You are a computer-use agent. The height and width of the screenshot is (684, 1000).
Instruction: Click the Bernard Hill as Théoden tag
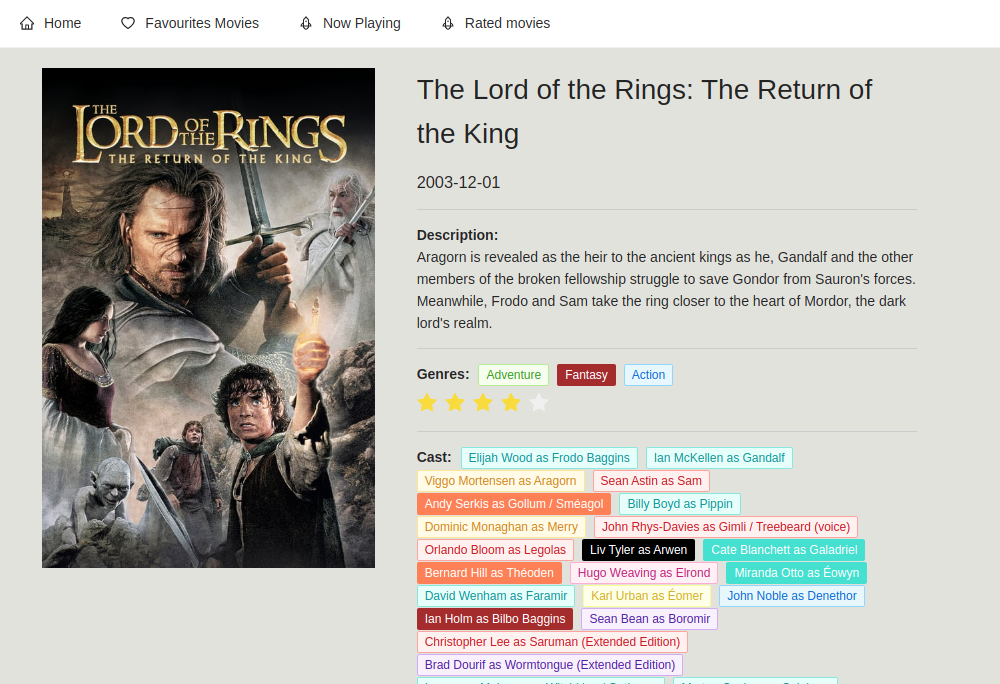489,572
